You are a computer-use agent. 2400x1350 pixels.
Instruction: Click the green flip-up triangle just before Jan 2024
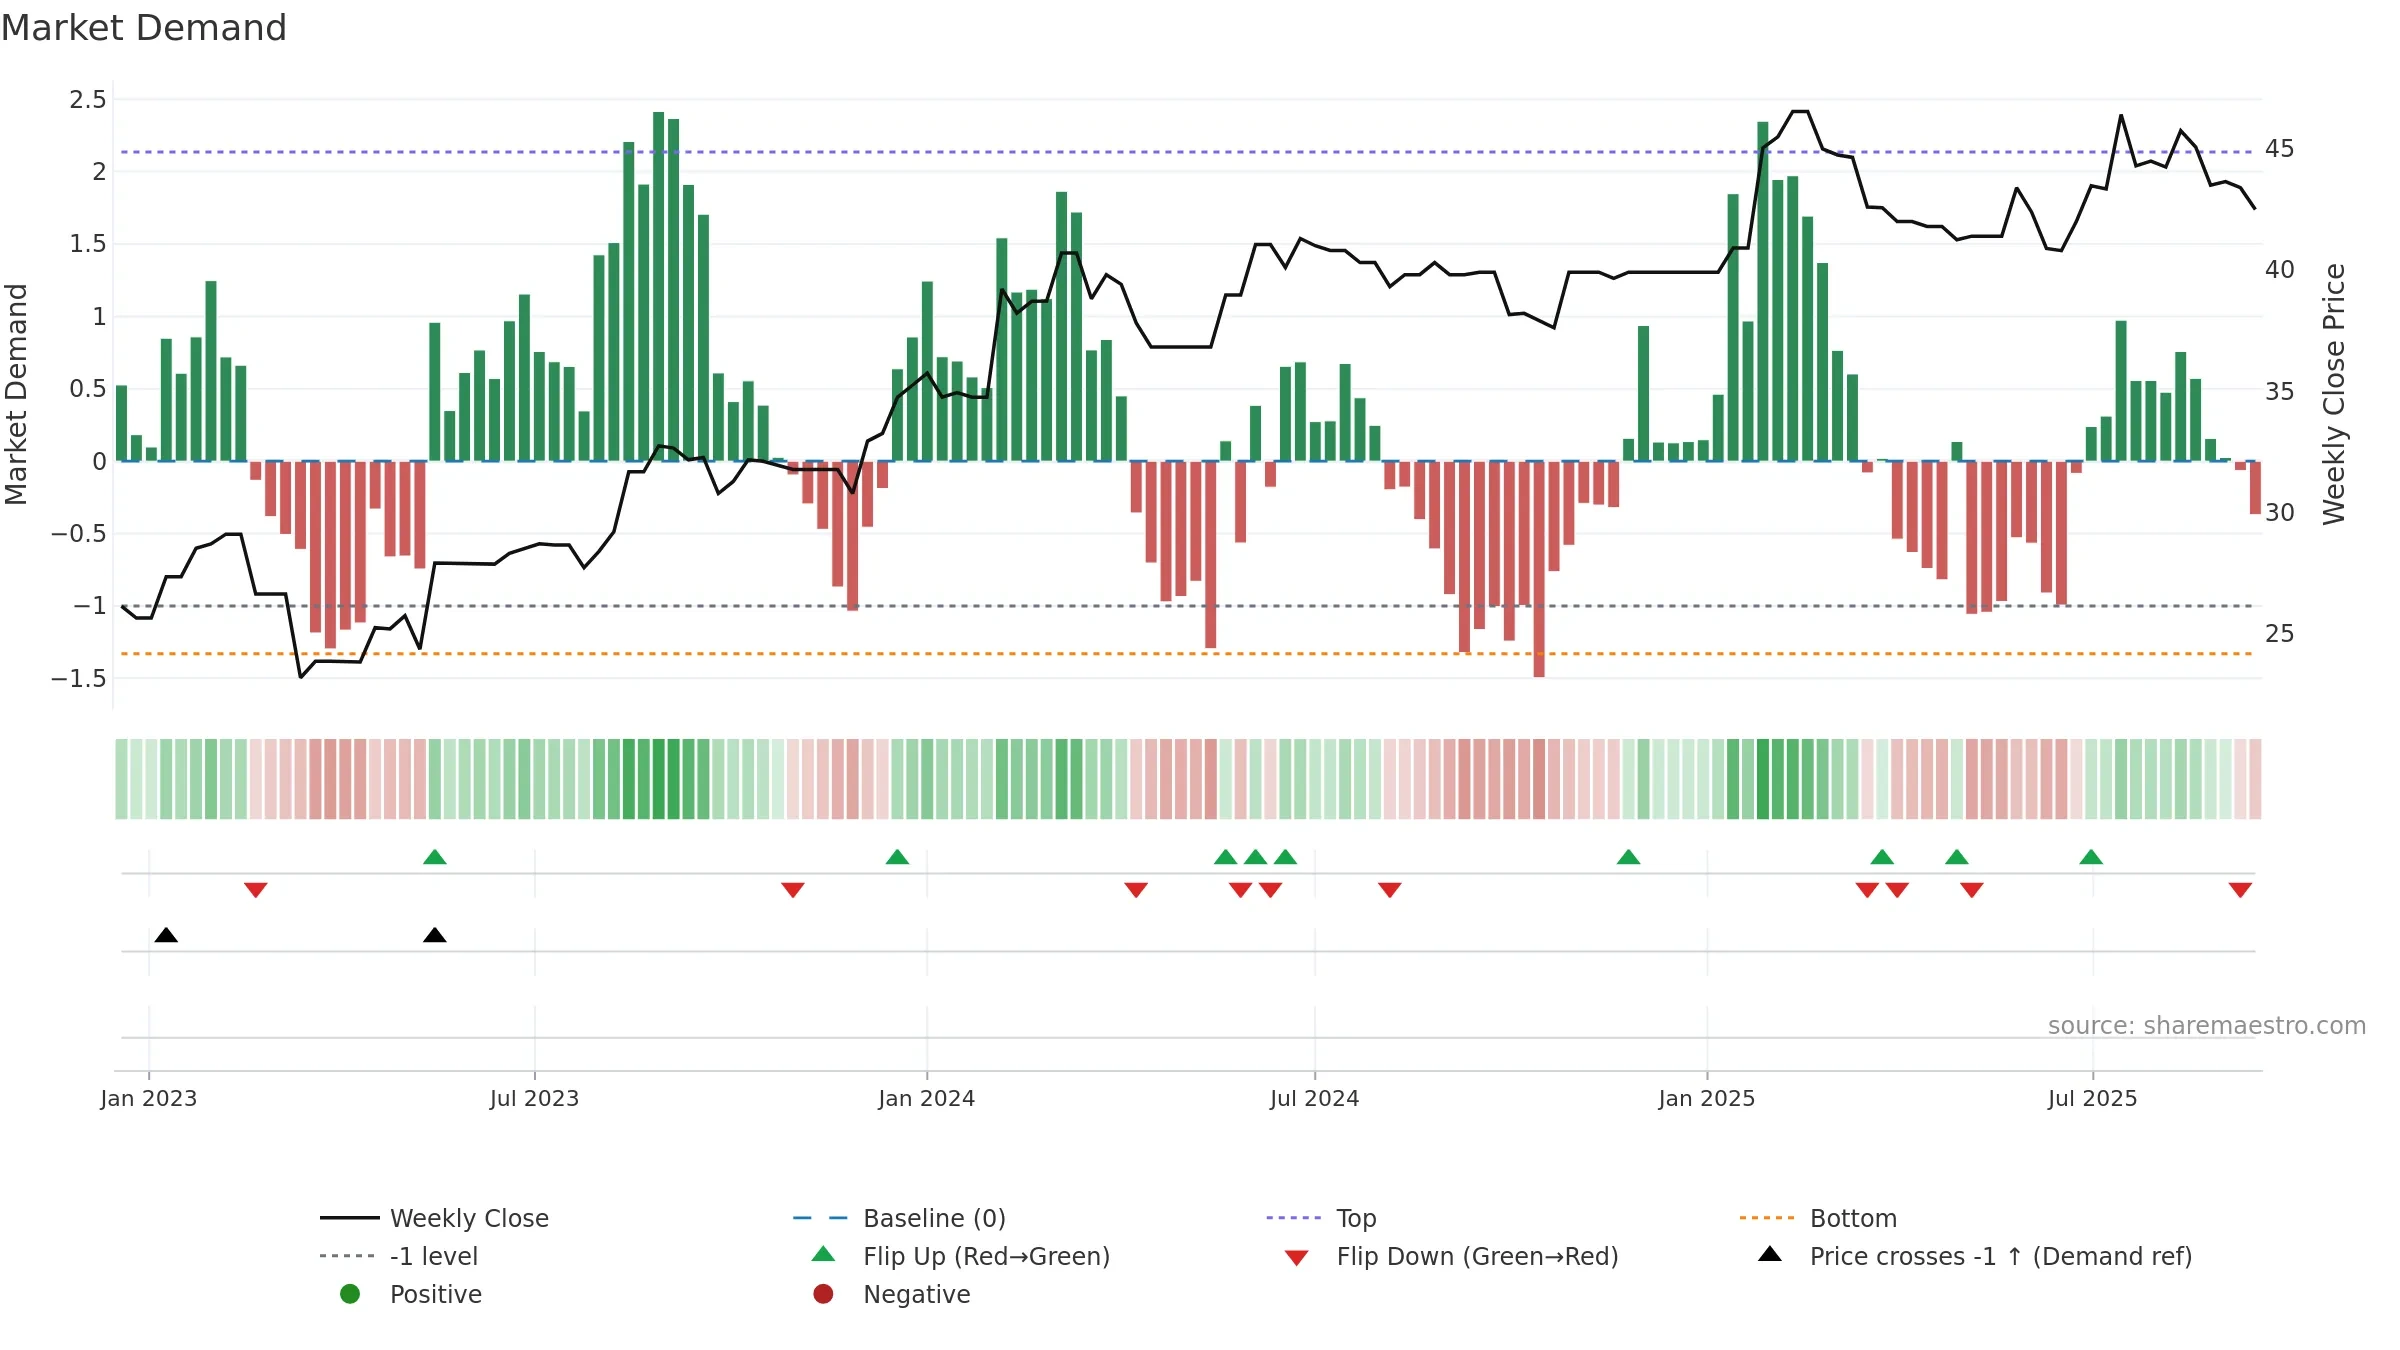[x=897, y=857]
